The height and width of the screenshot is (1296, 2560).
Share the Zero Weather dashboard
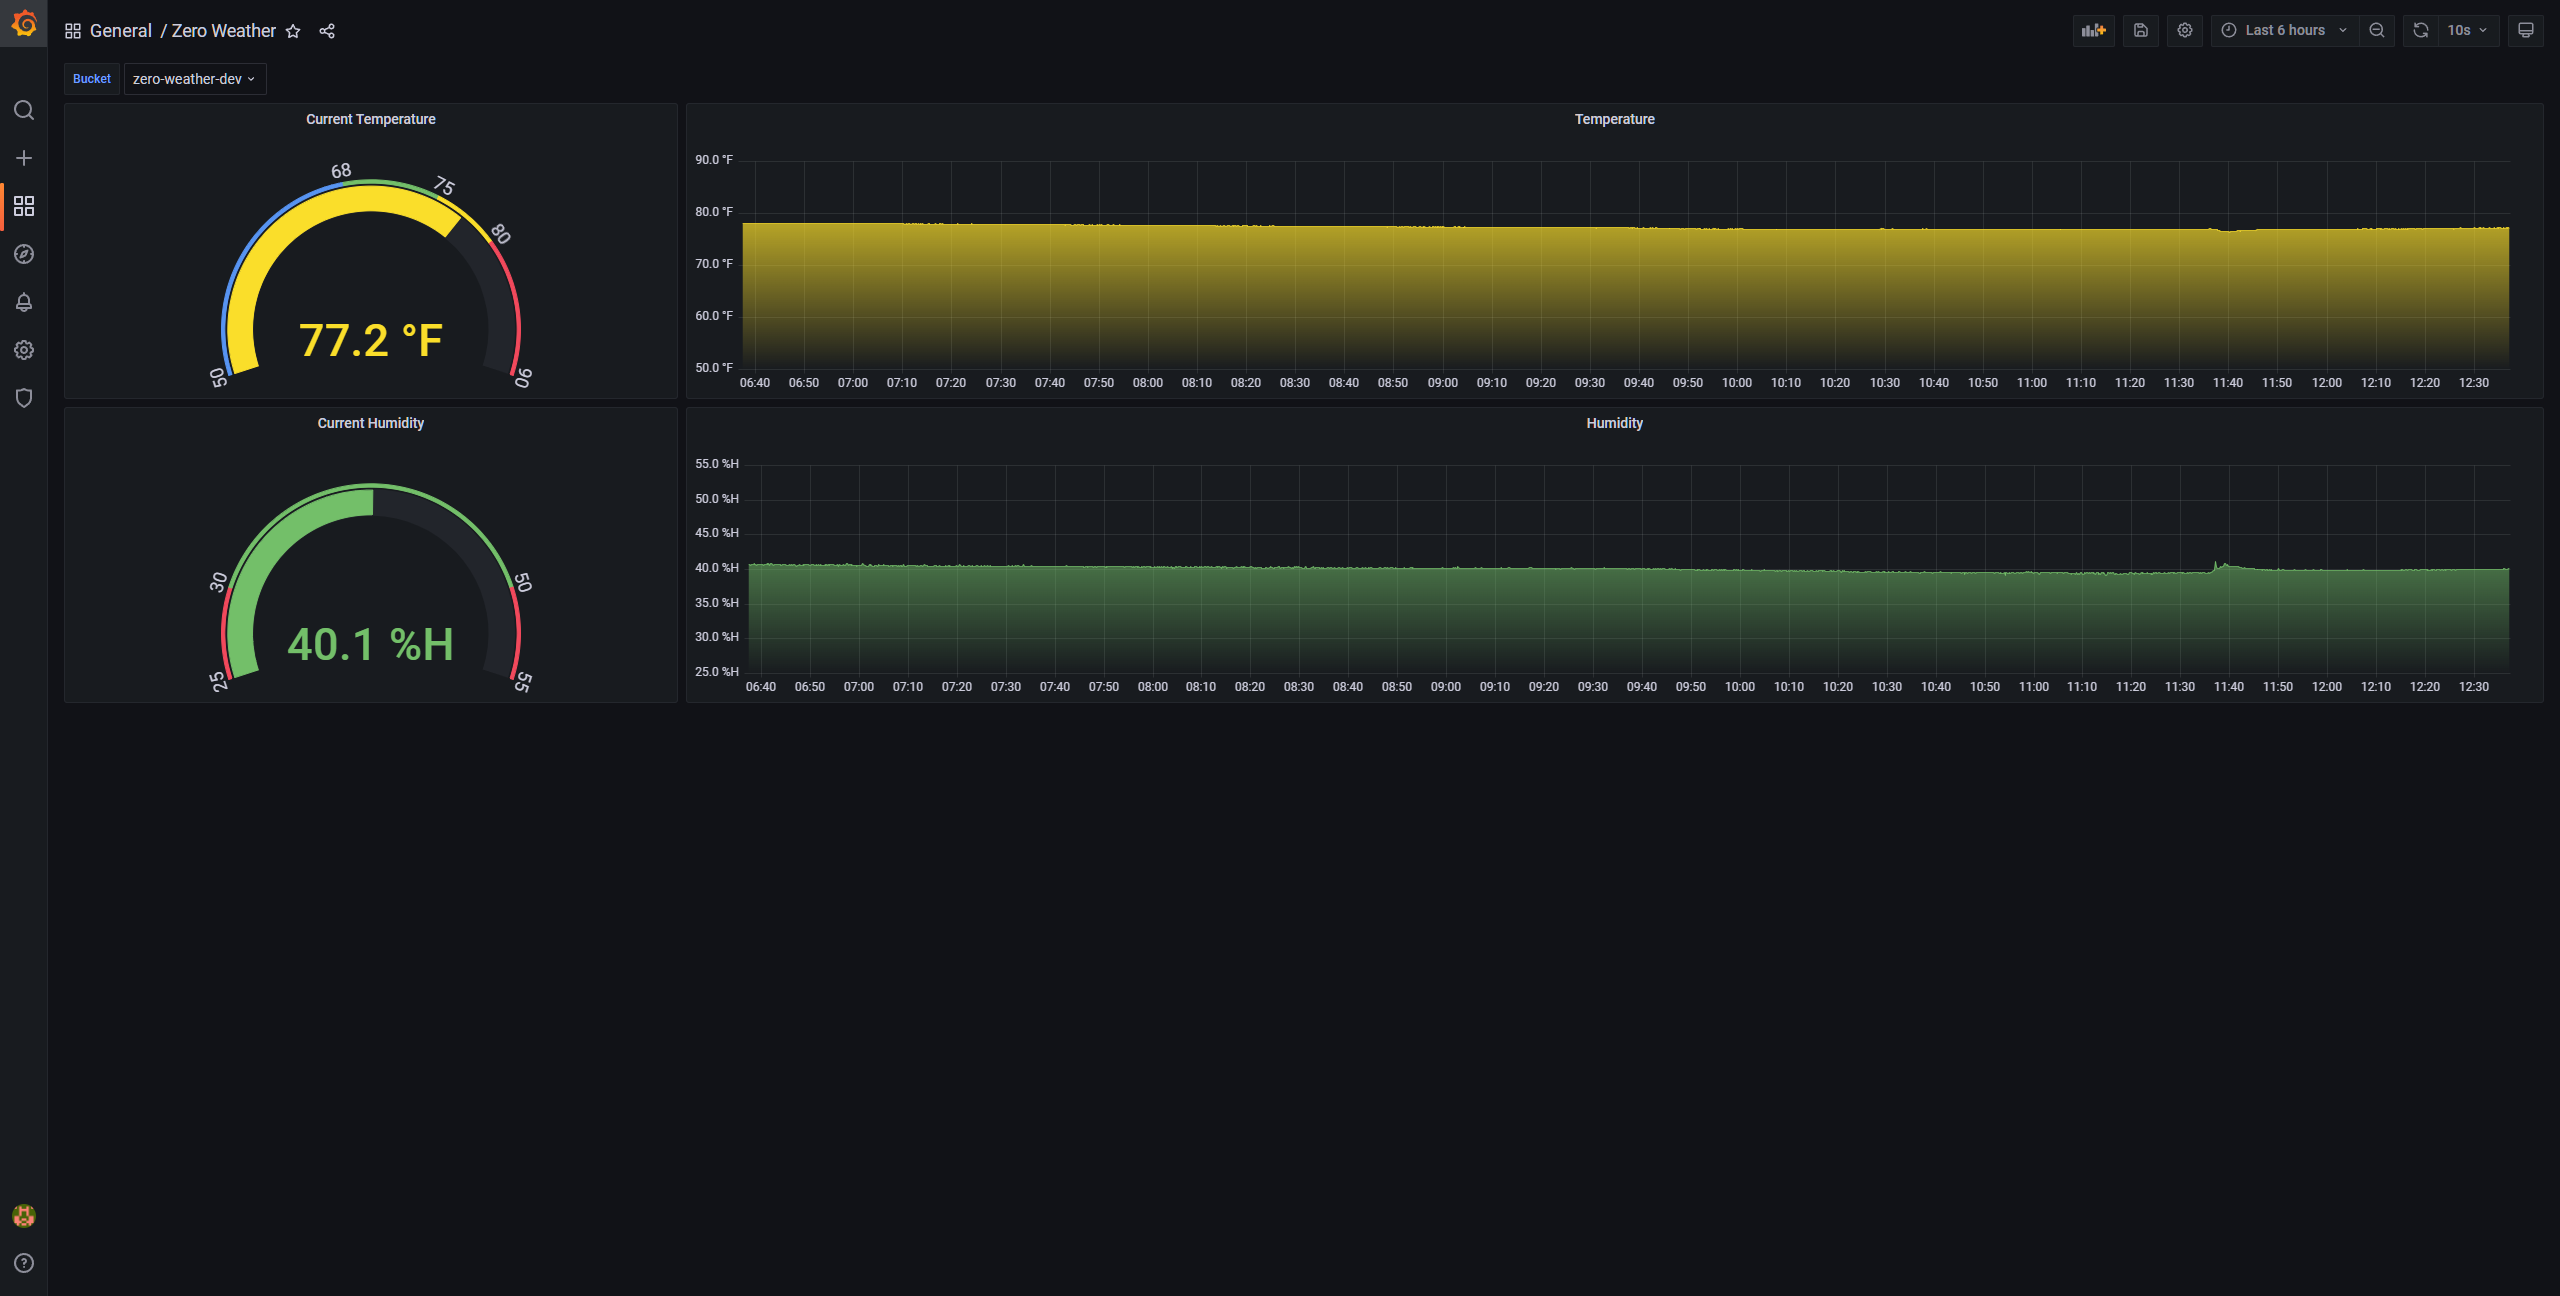[327, 31]
